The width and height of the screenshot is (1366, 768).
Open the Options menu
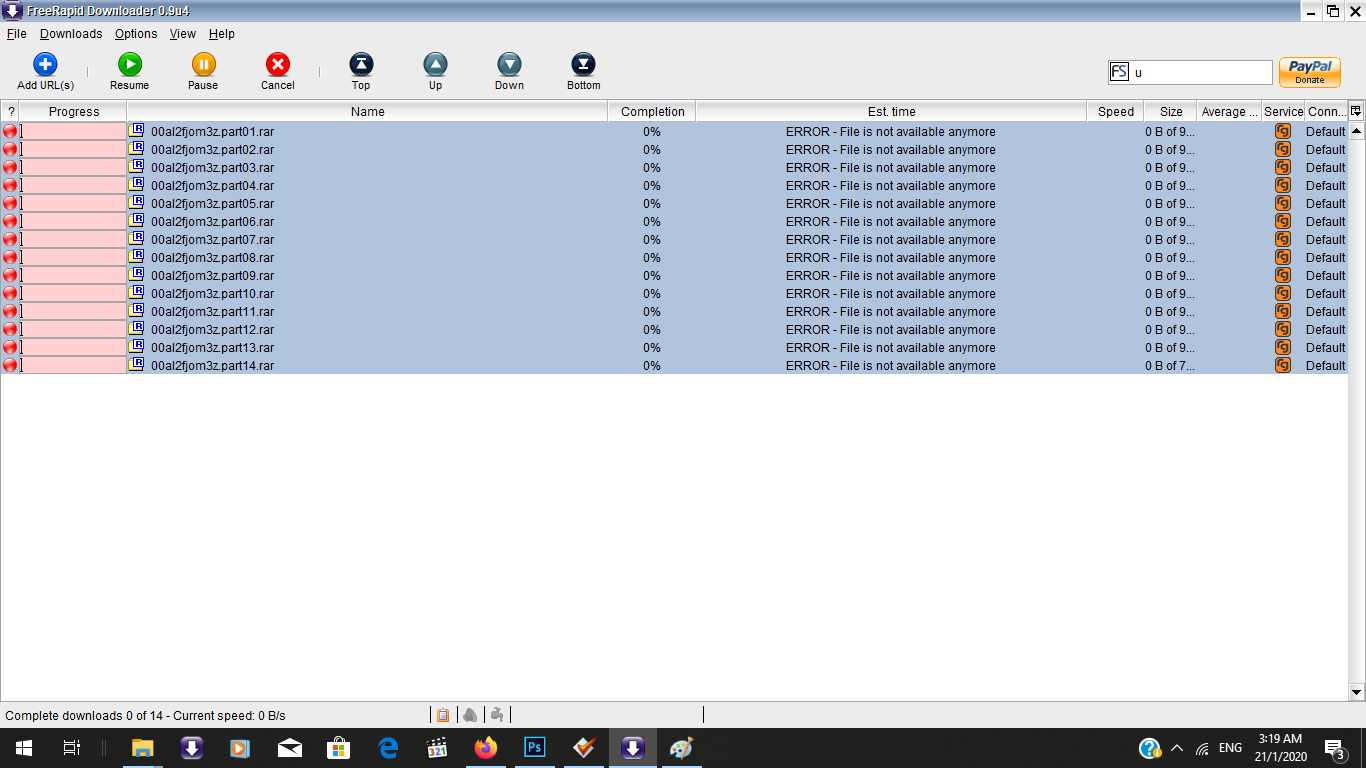click(136, 33)
